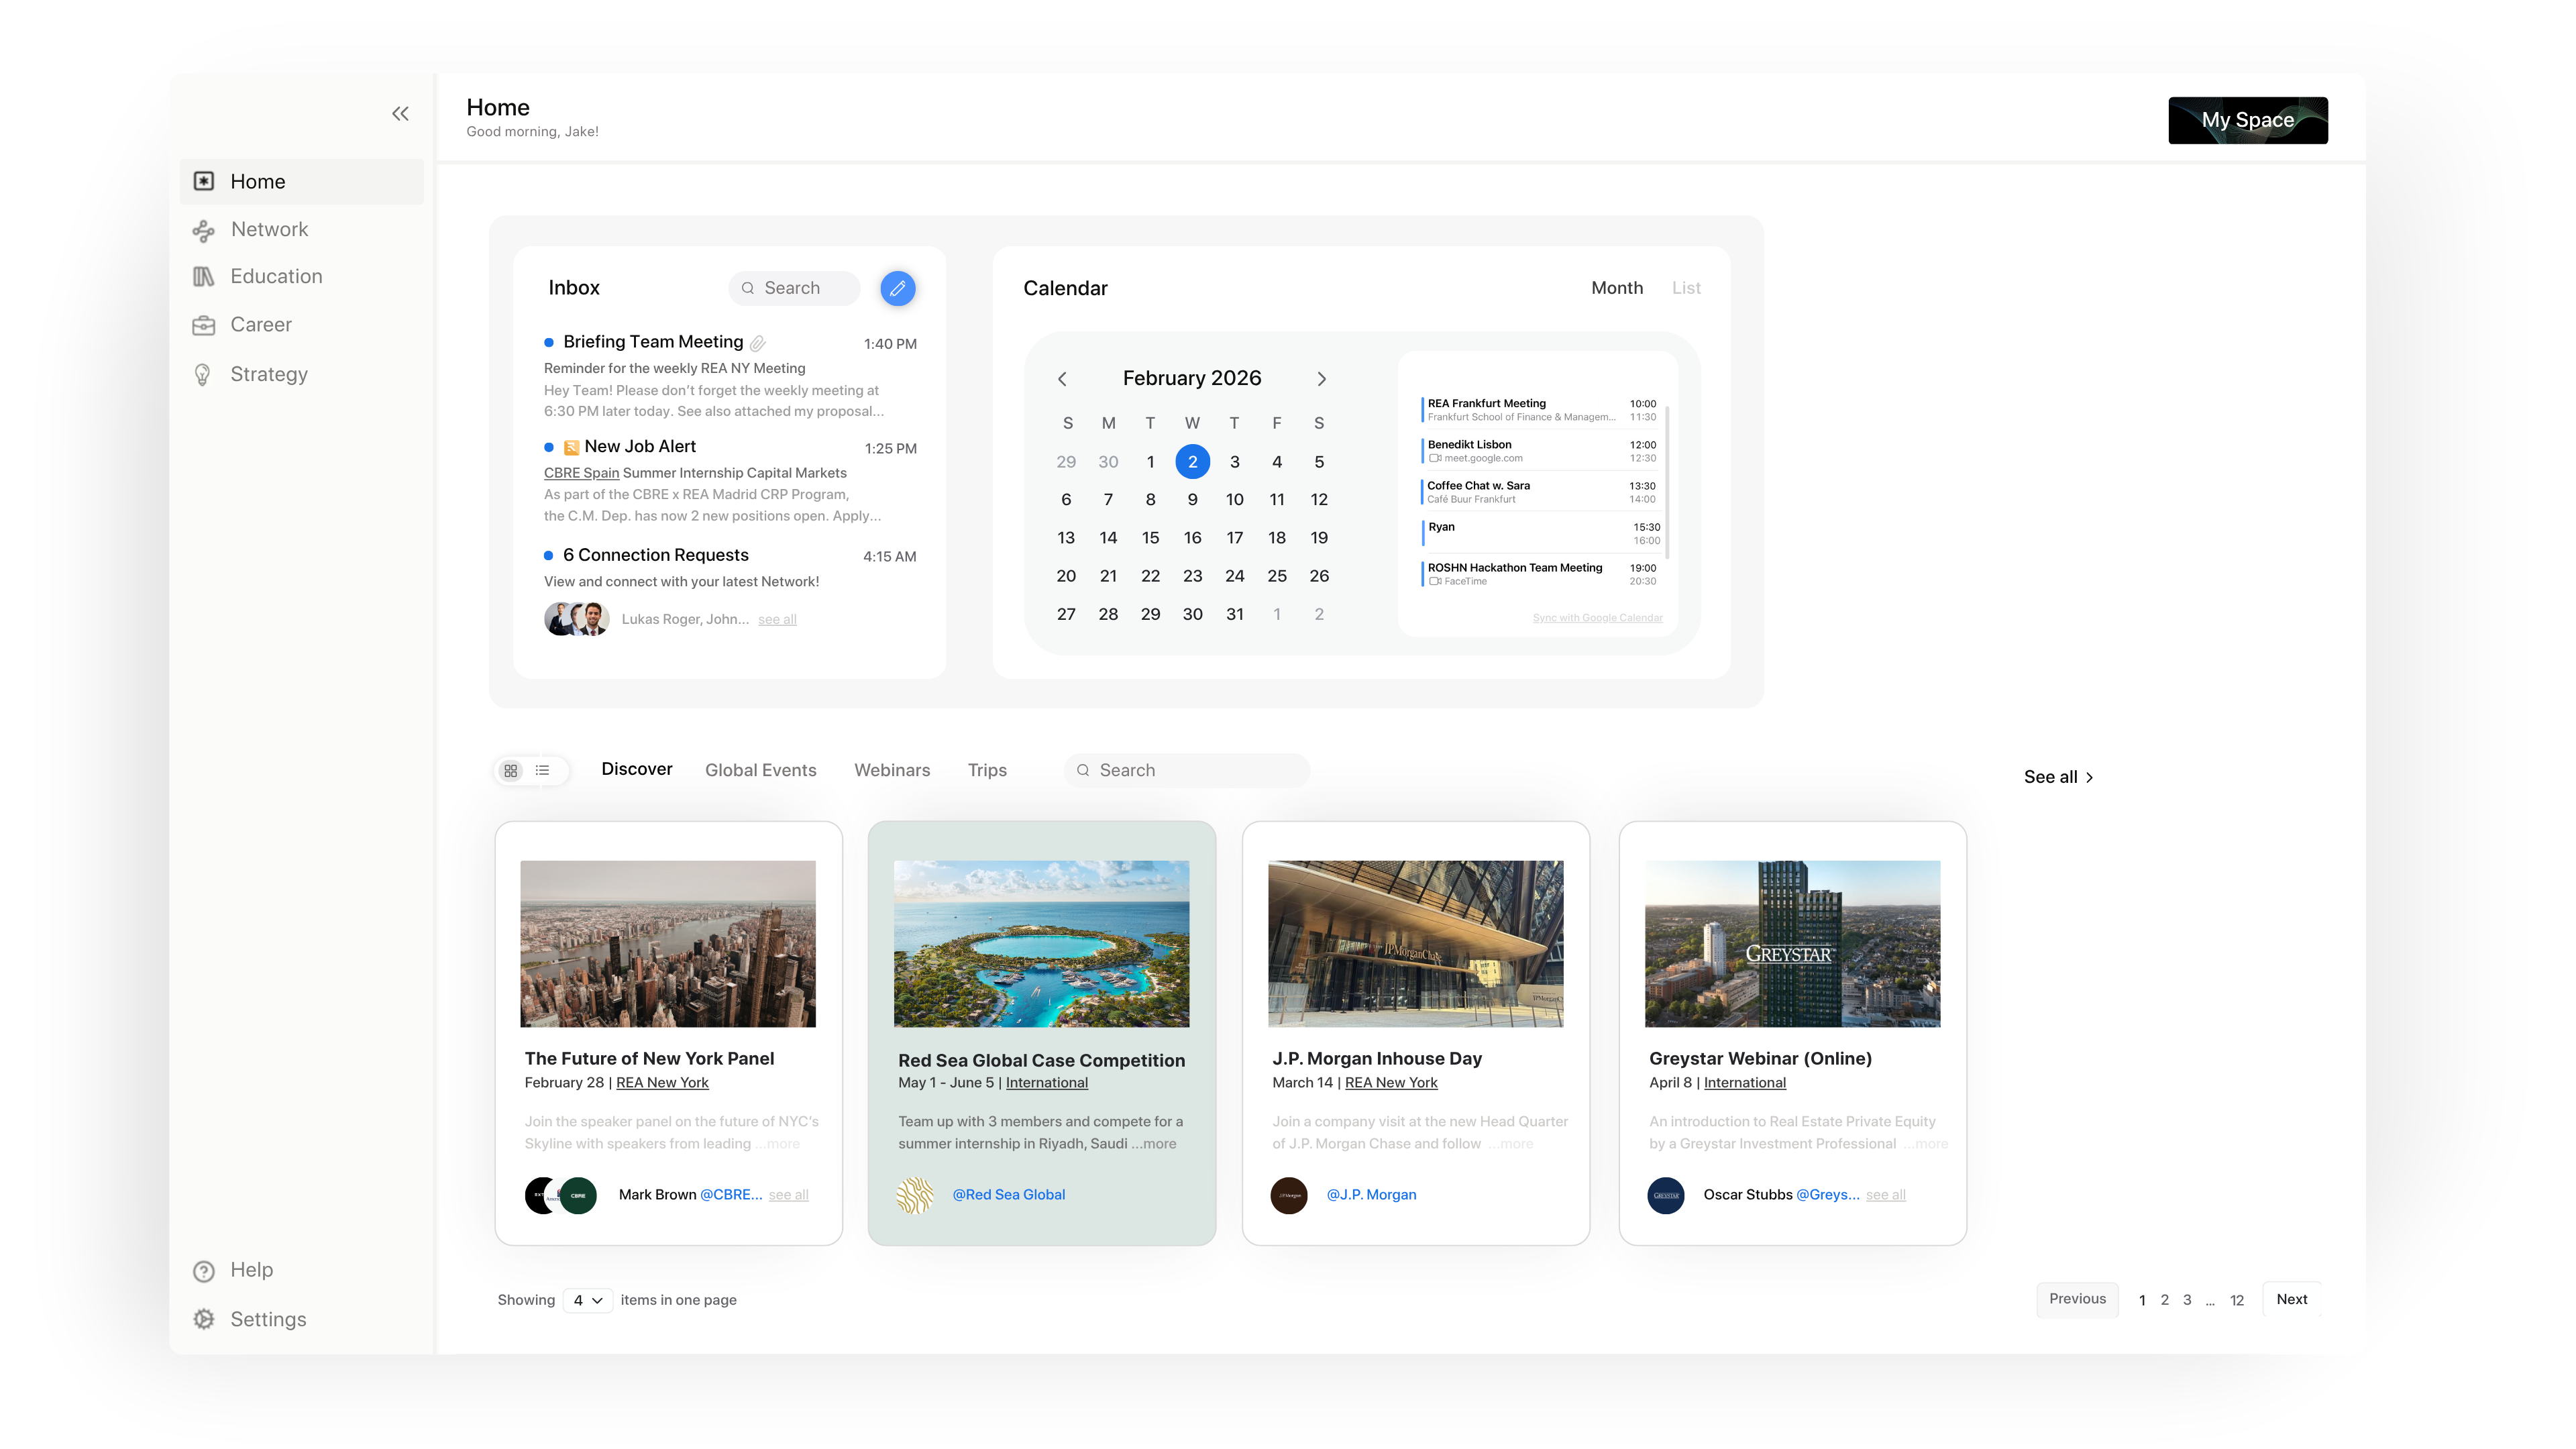Open Briefing Team Meeting message
2576x1449 pixels.
coord(730,376)
